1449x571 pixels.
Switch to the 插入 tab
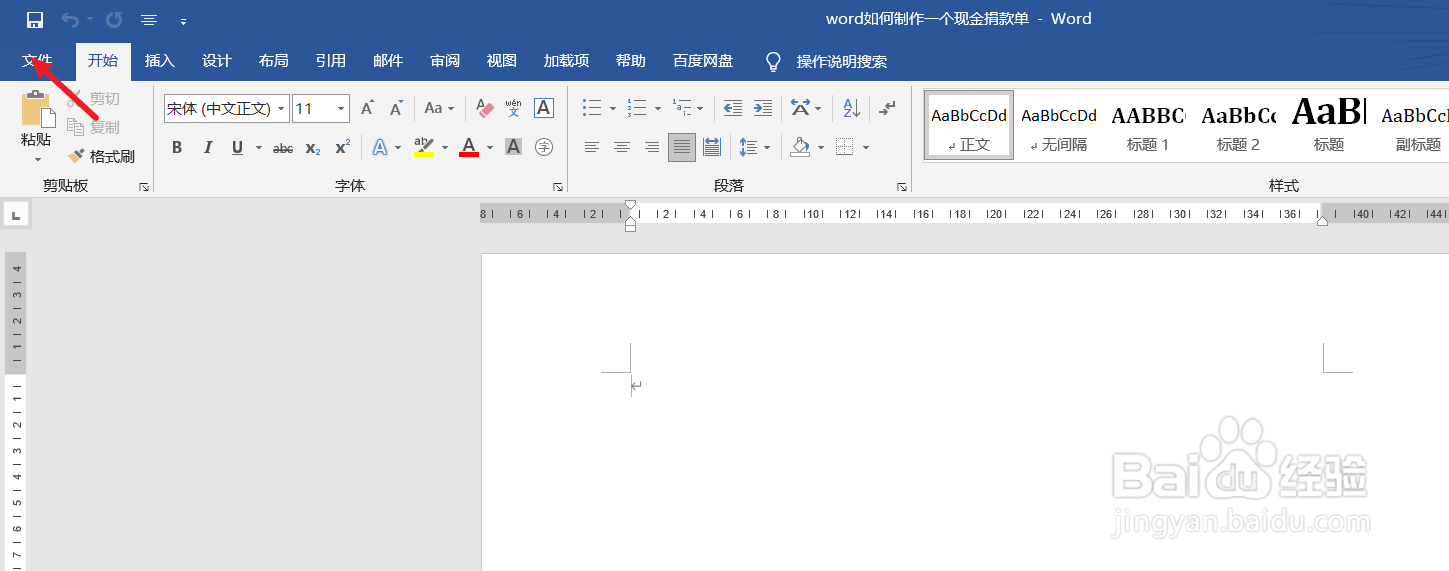[x=160, y=61]
